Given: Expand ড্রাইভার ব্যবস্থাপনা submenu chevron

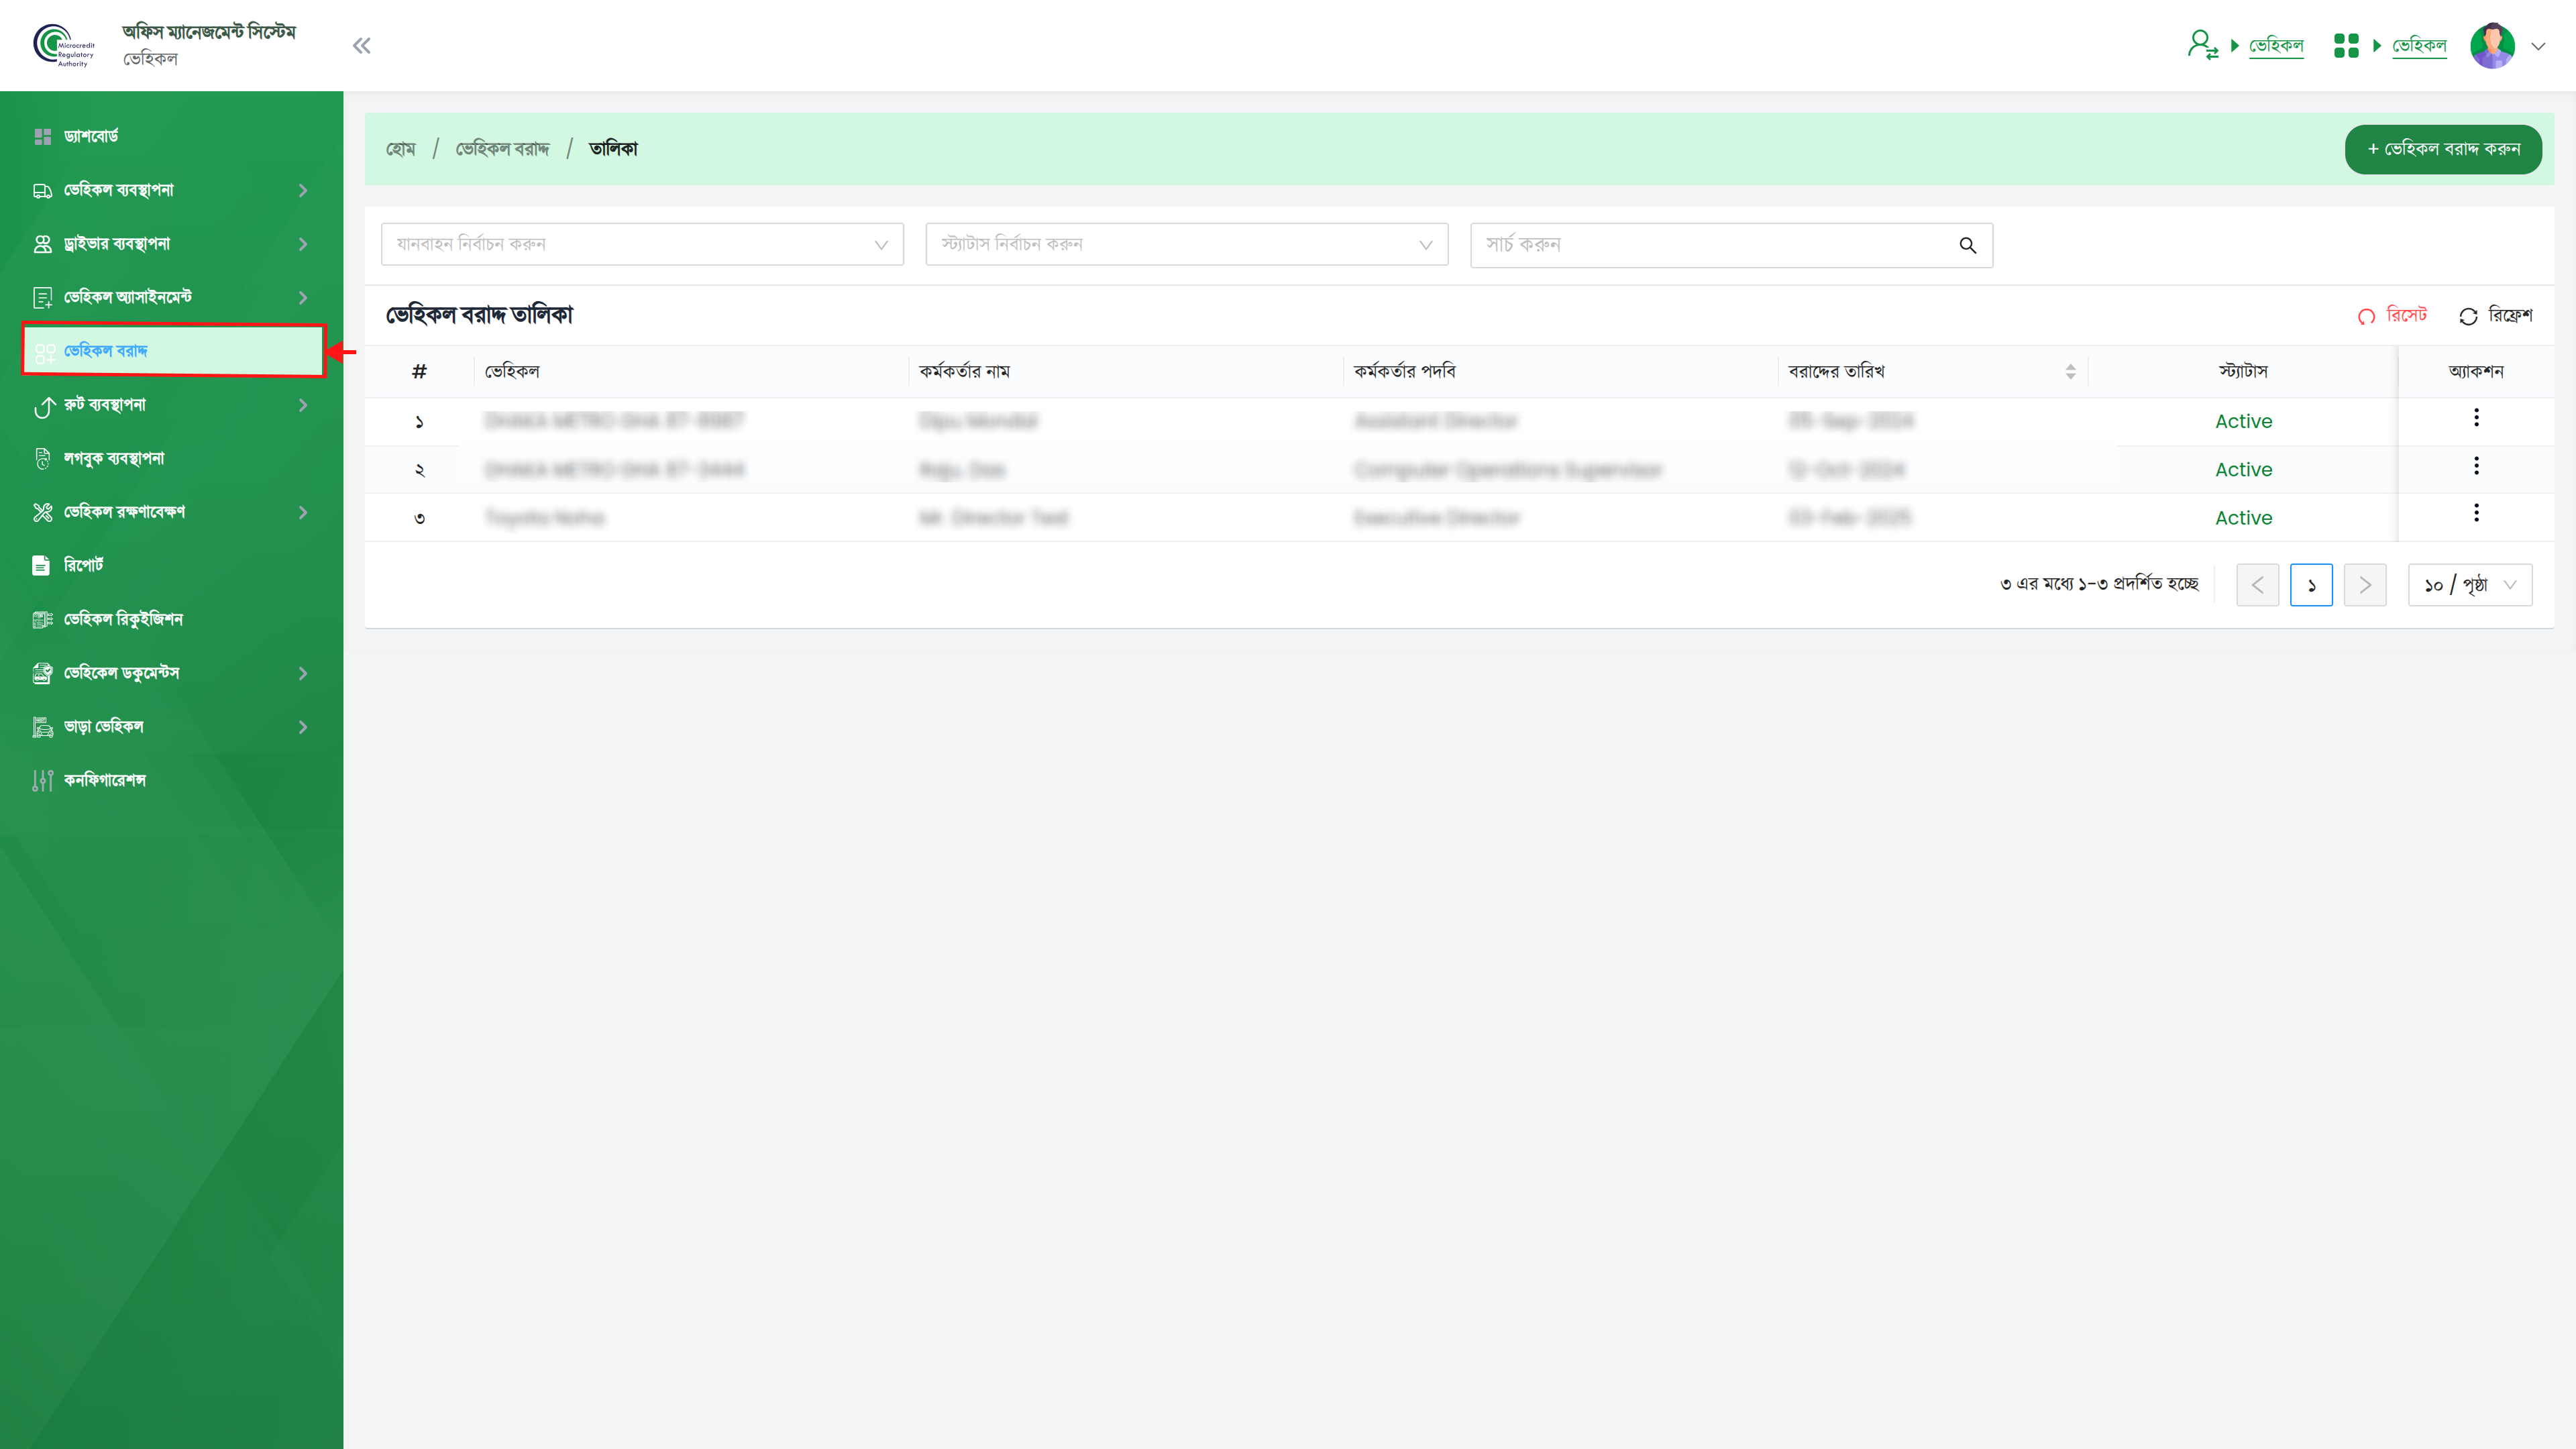Looking at the screenshot, I should [x=303, y=244].
